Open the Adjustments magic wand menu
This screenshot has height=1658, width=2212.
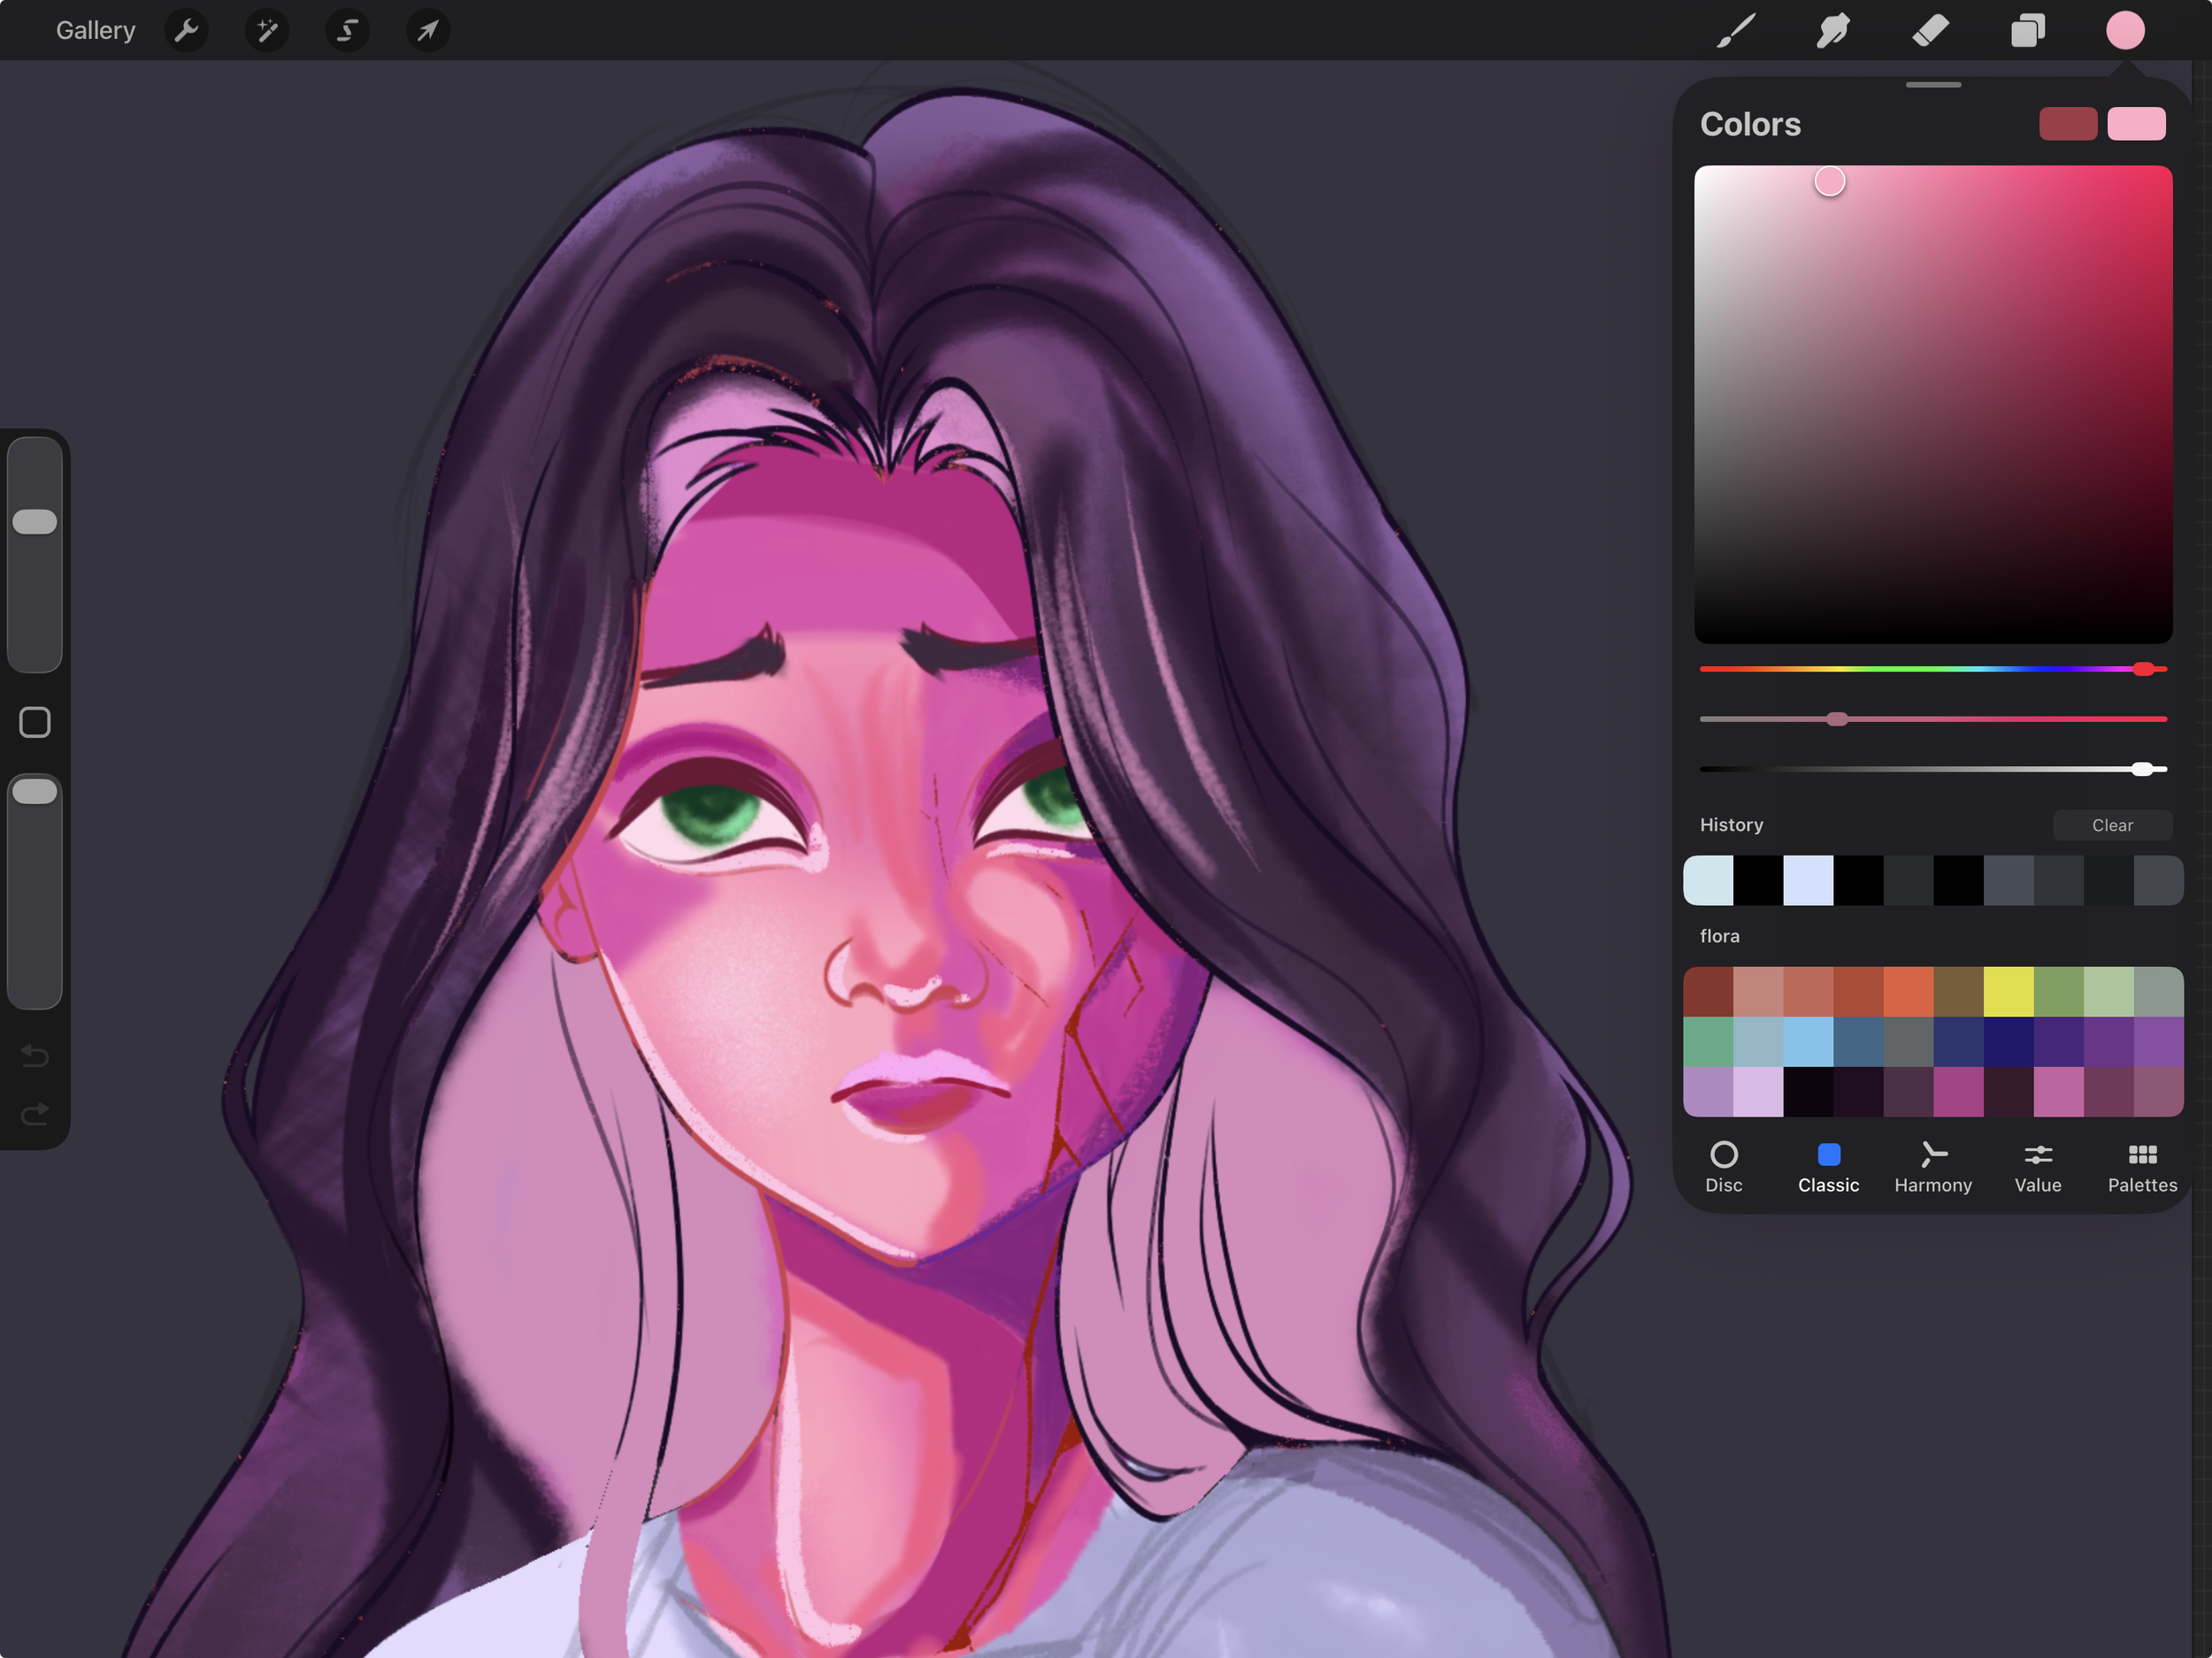(267, 30)
